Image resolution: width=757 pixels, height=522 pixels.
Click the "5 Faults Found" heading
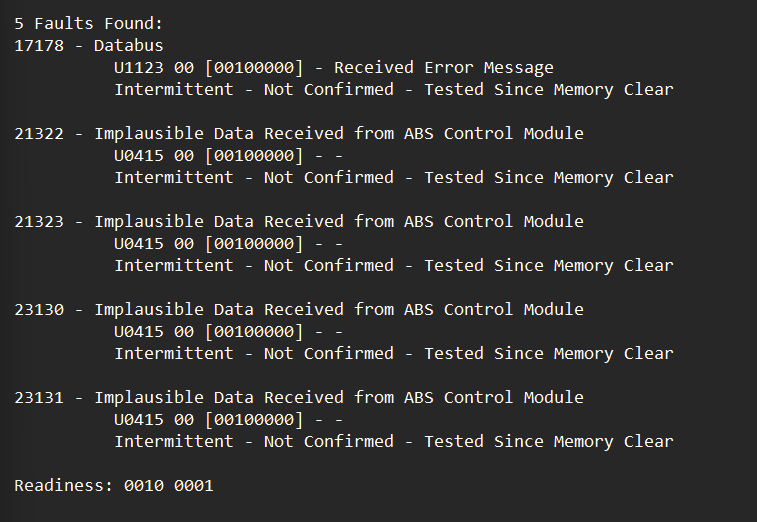pyautogui.click(x=89, y=23)
